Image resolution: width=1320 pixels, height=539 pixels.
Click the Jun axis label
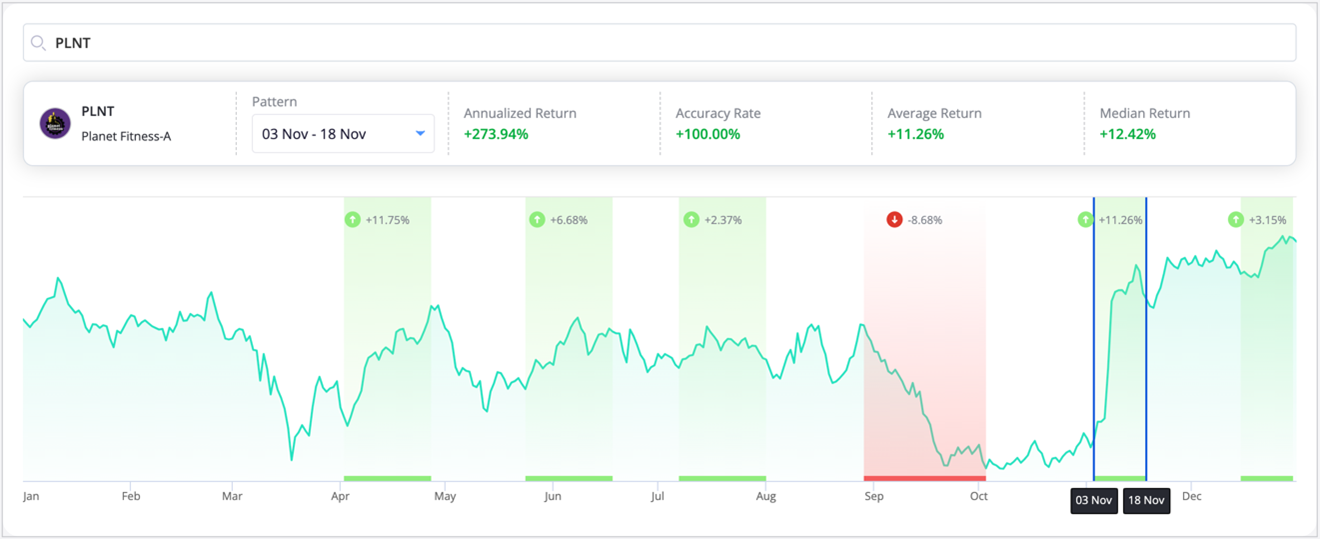(552, 496)
